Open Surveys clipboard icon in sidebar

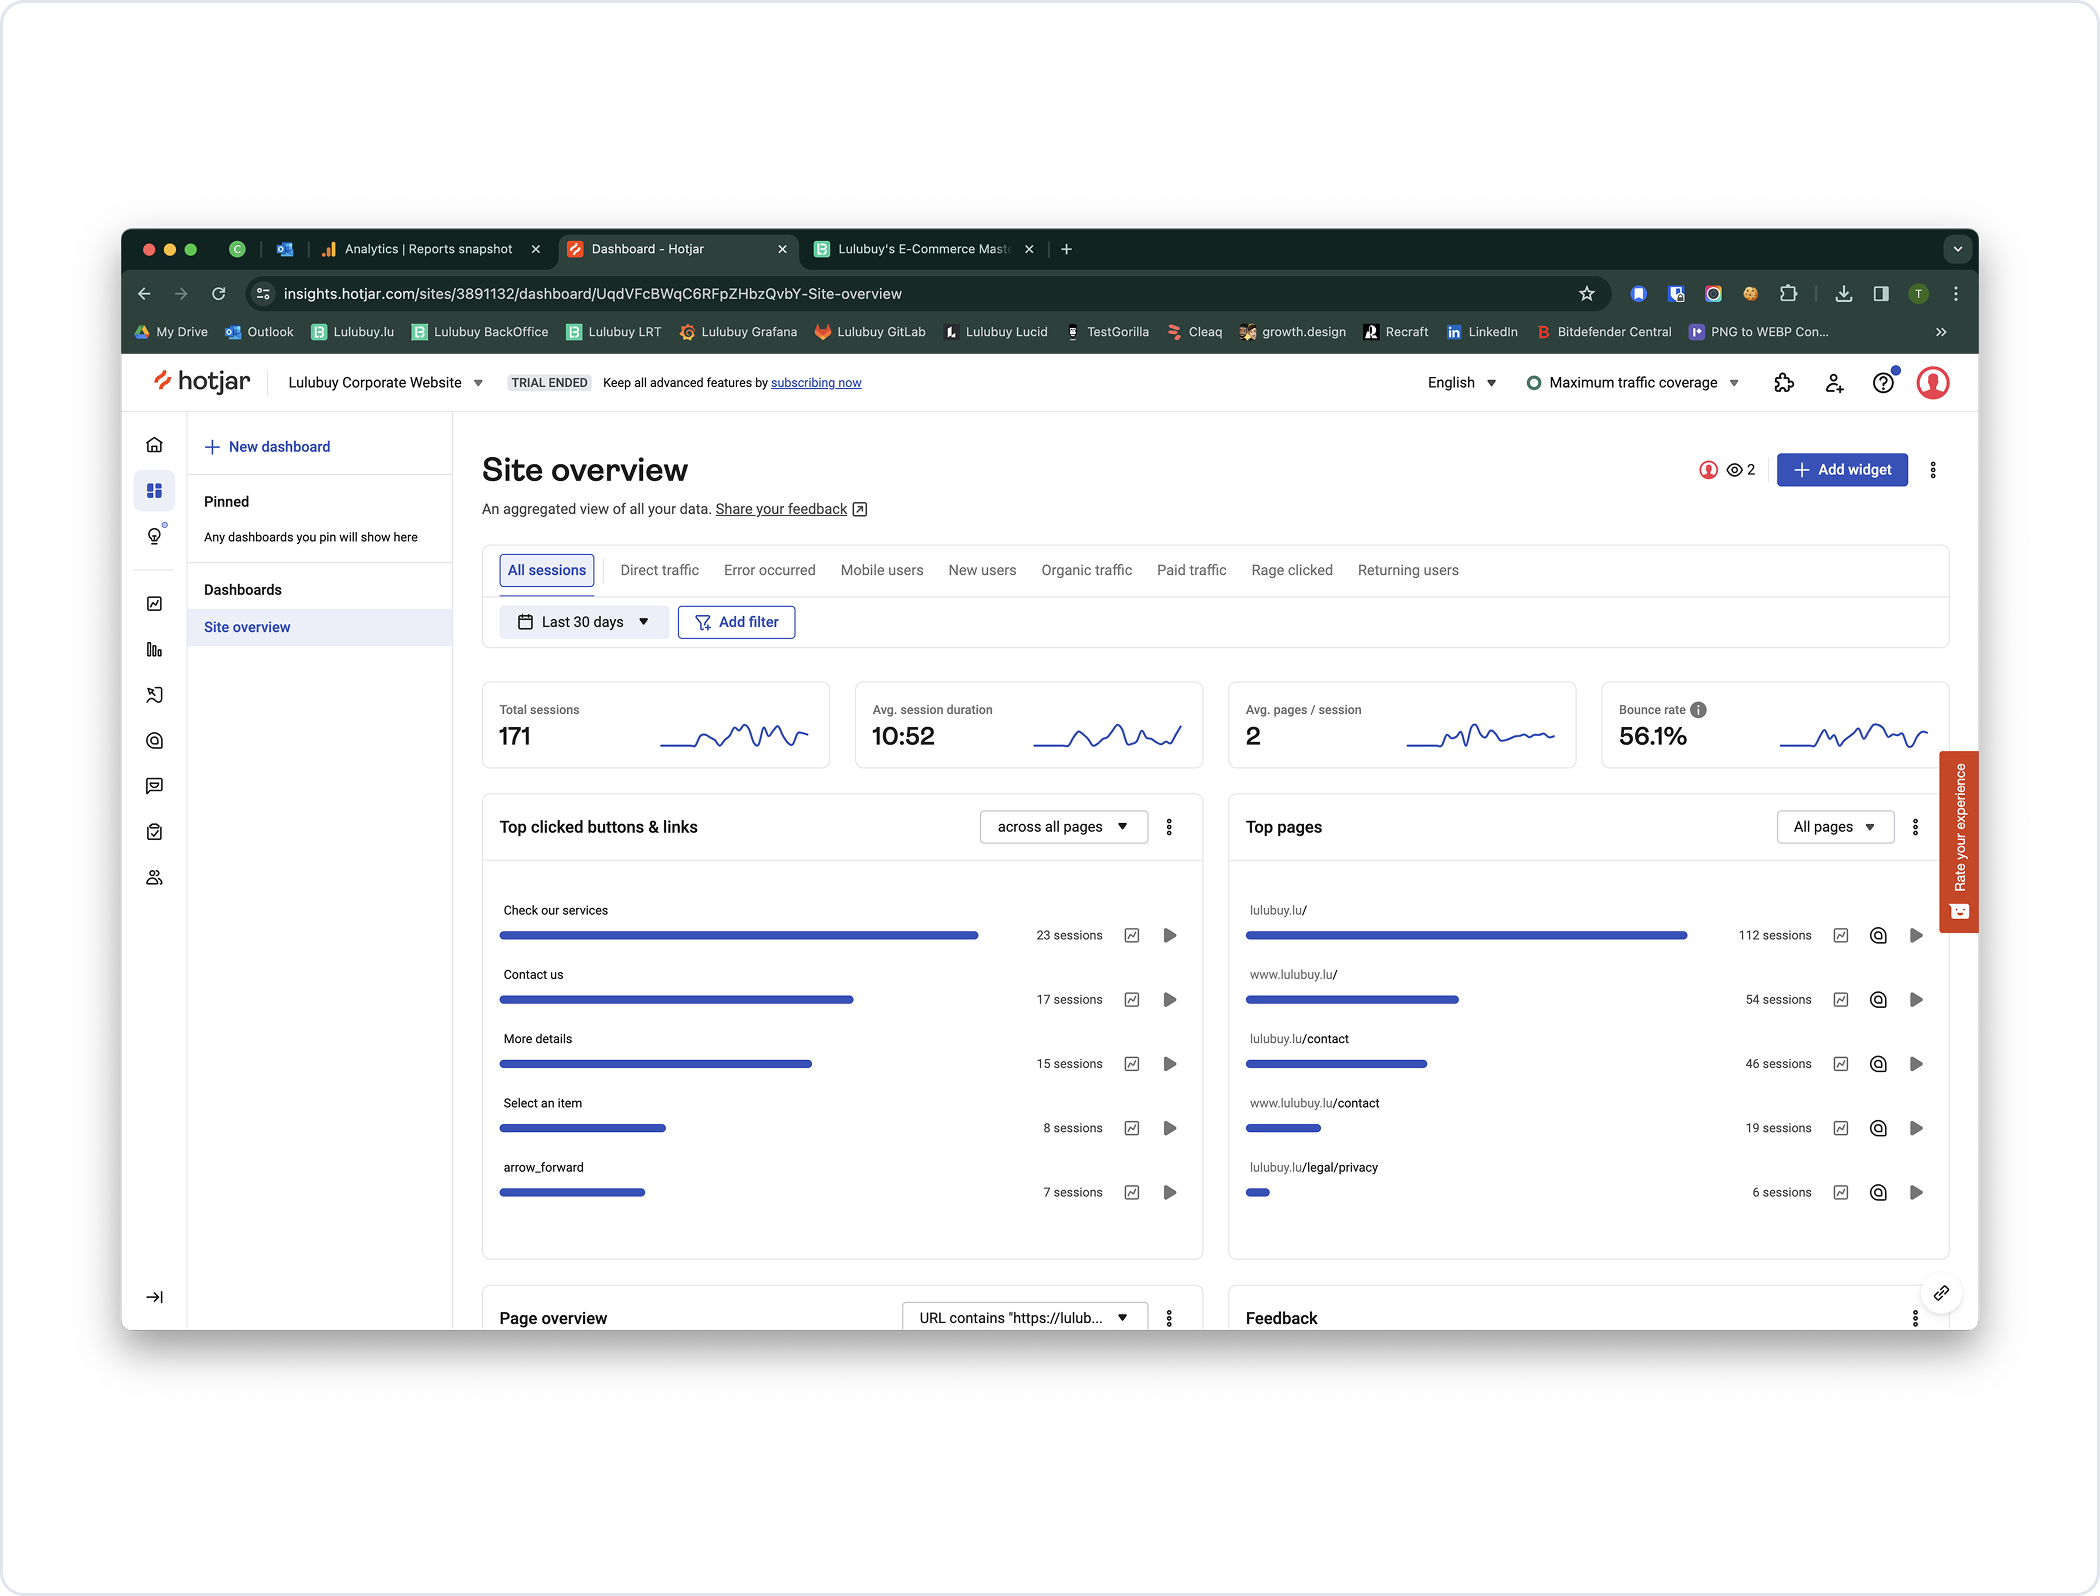[x=154, y=832]
